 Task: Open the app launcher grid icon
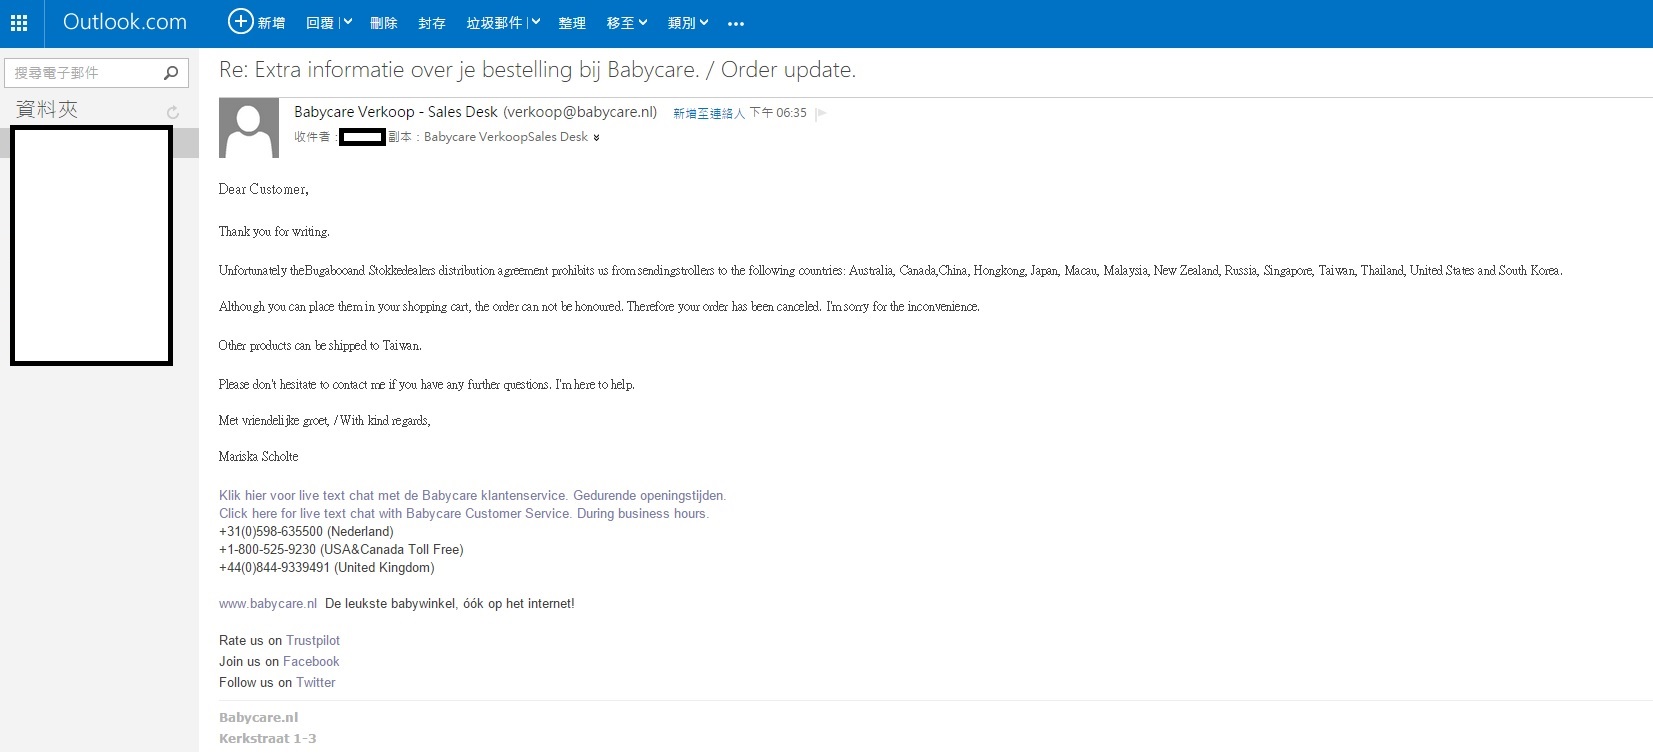pyautogui.click(x=19, y=23)
